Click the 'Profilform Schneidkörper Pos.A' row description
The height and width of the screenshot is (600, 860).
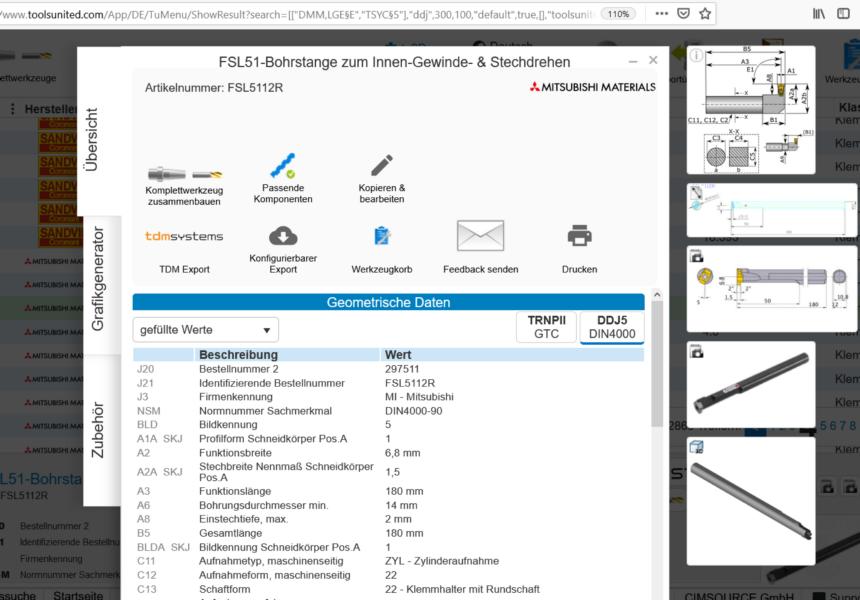273,439
